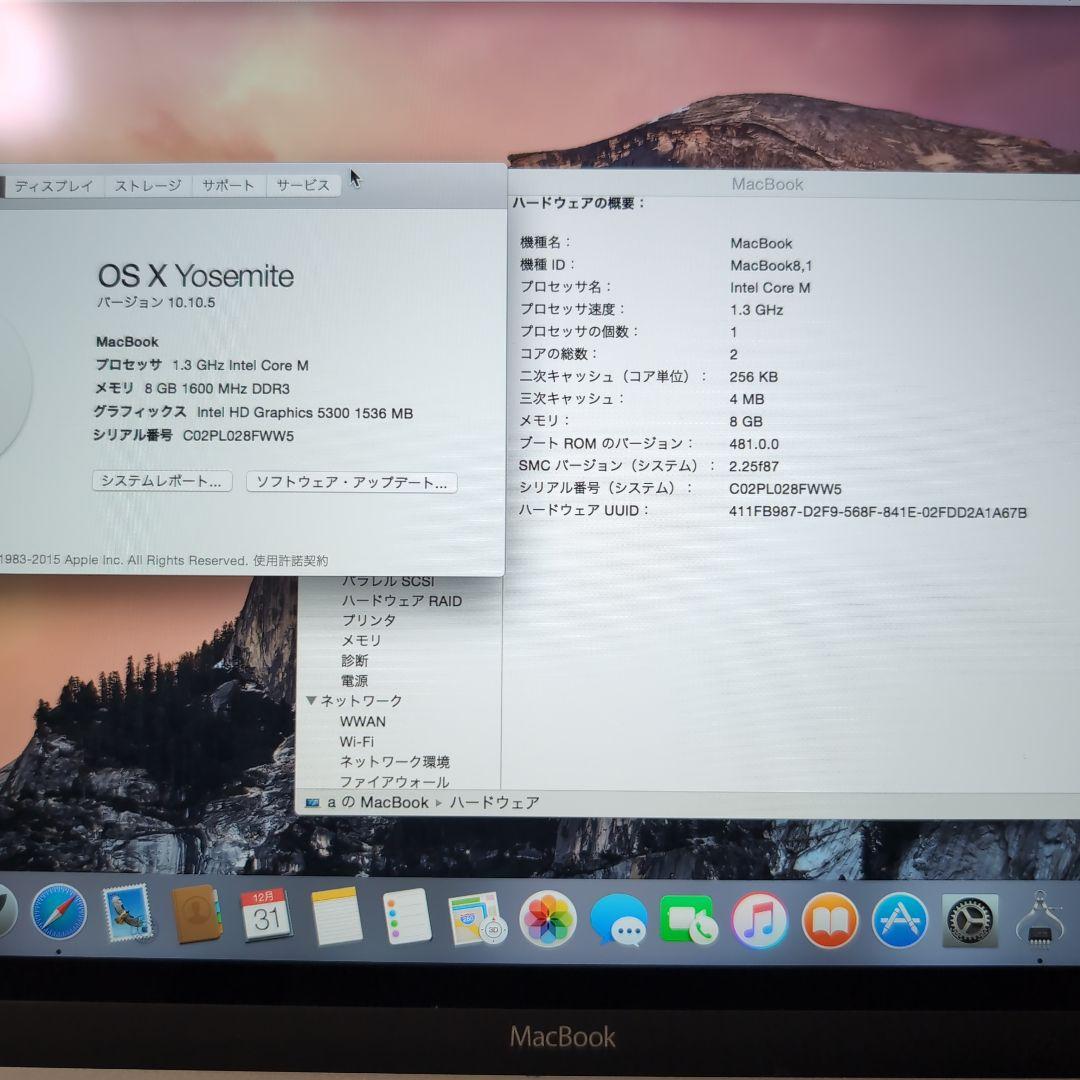Switch to the ストレージ tab

click(148, 186)
